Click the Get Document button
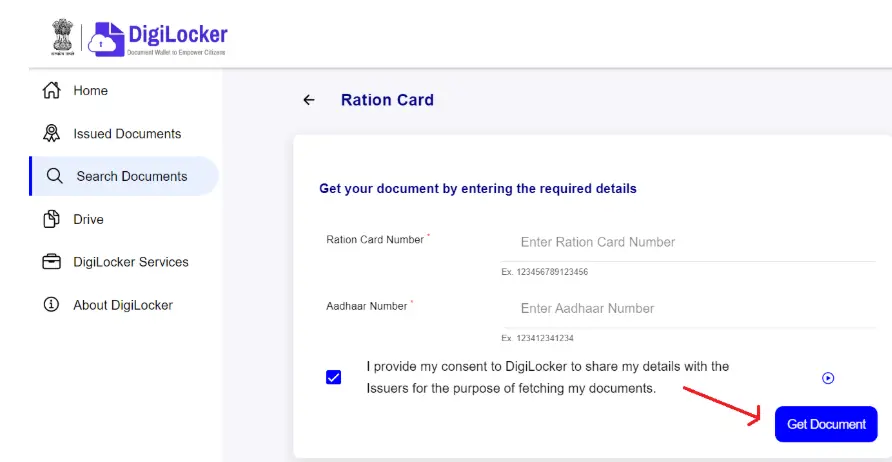This screenshot has width=892, height=462. pos(826,424)
